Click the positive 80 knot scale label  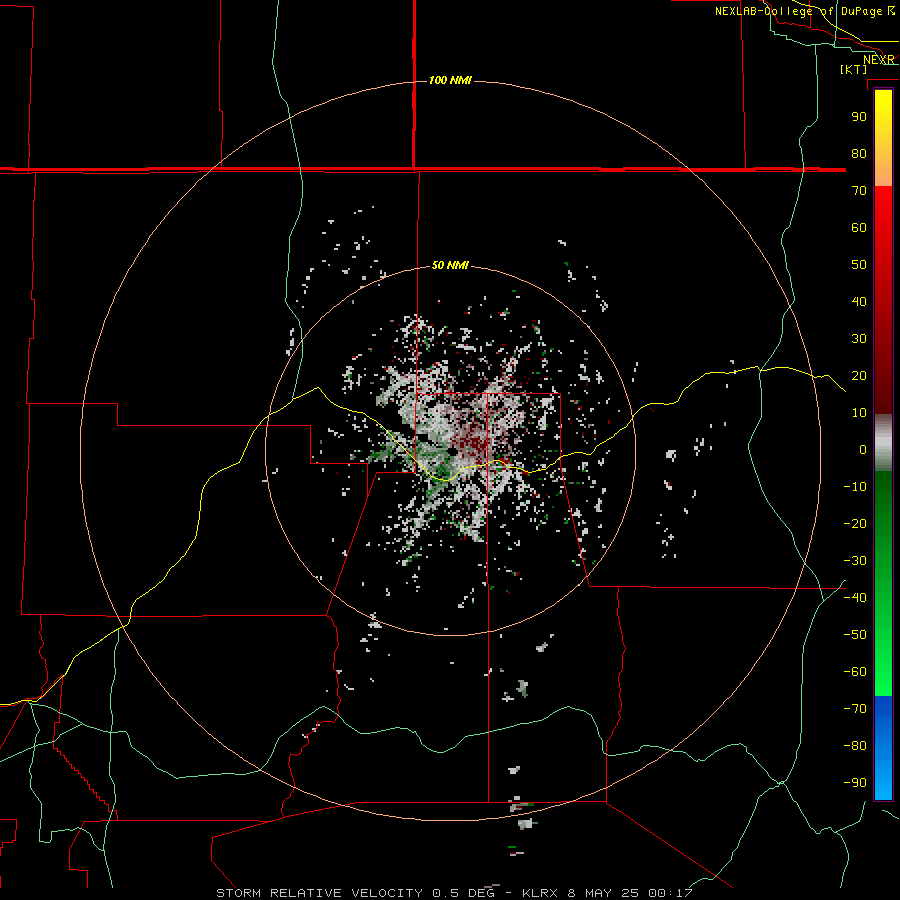tap(859, 153)
